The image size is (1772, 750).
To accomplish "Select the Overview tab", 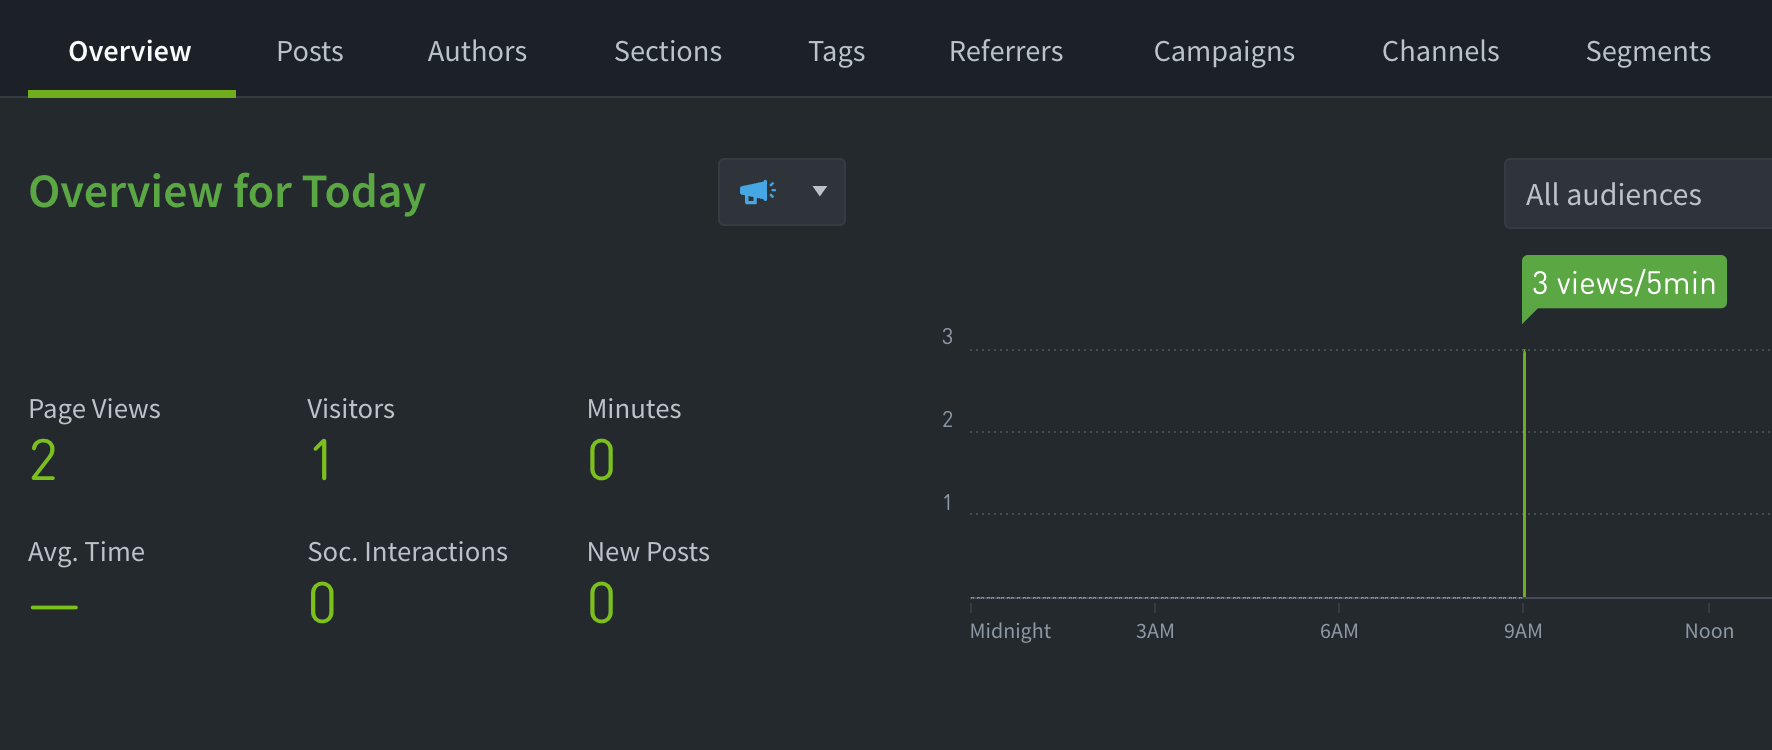I will pyautogui.click(x=129, y=51).
